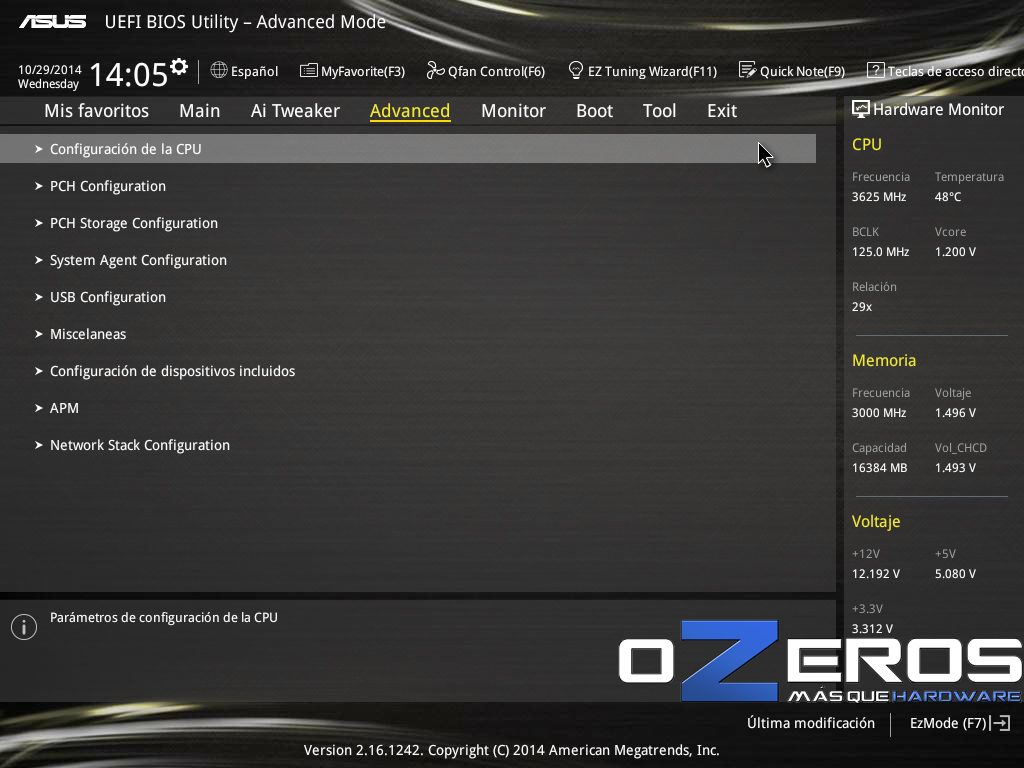Image resolution: width=1024 pixels, height=768 pixels.
Task: Expand the PCH Storage Configuration arrow
Action: click(x=39, y=223)
